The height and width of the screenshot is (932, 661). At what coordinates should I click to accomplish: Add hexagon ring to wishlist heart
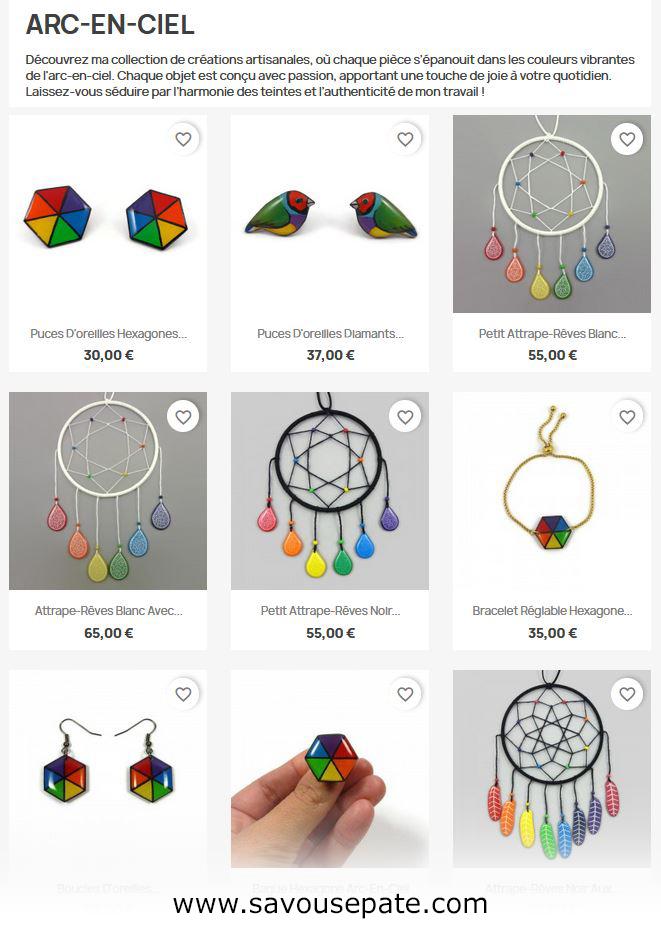tap(405, 694)
